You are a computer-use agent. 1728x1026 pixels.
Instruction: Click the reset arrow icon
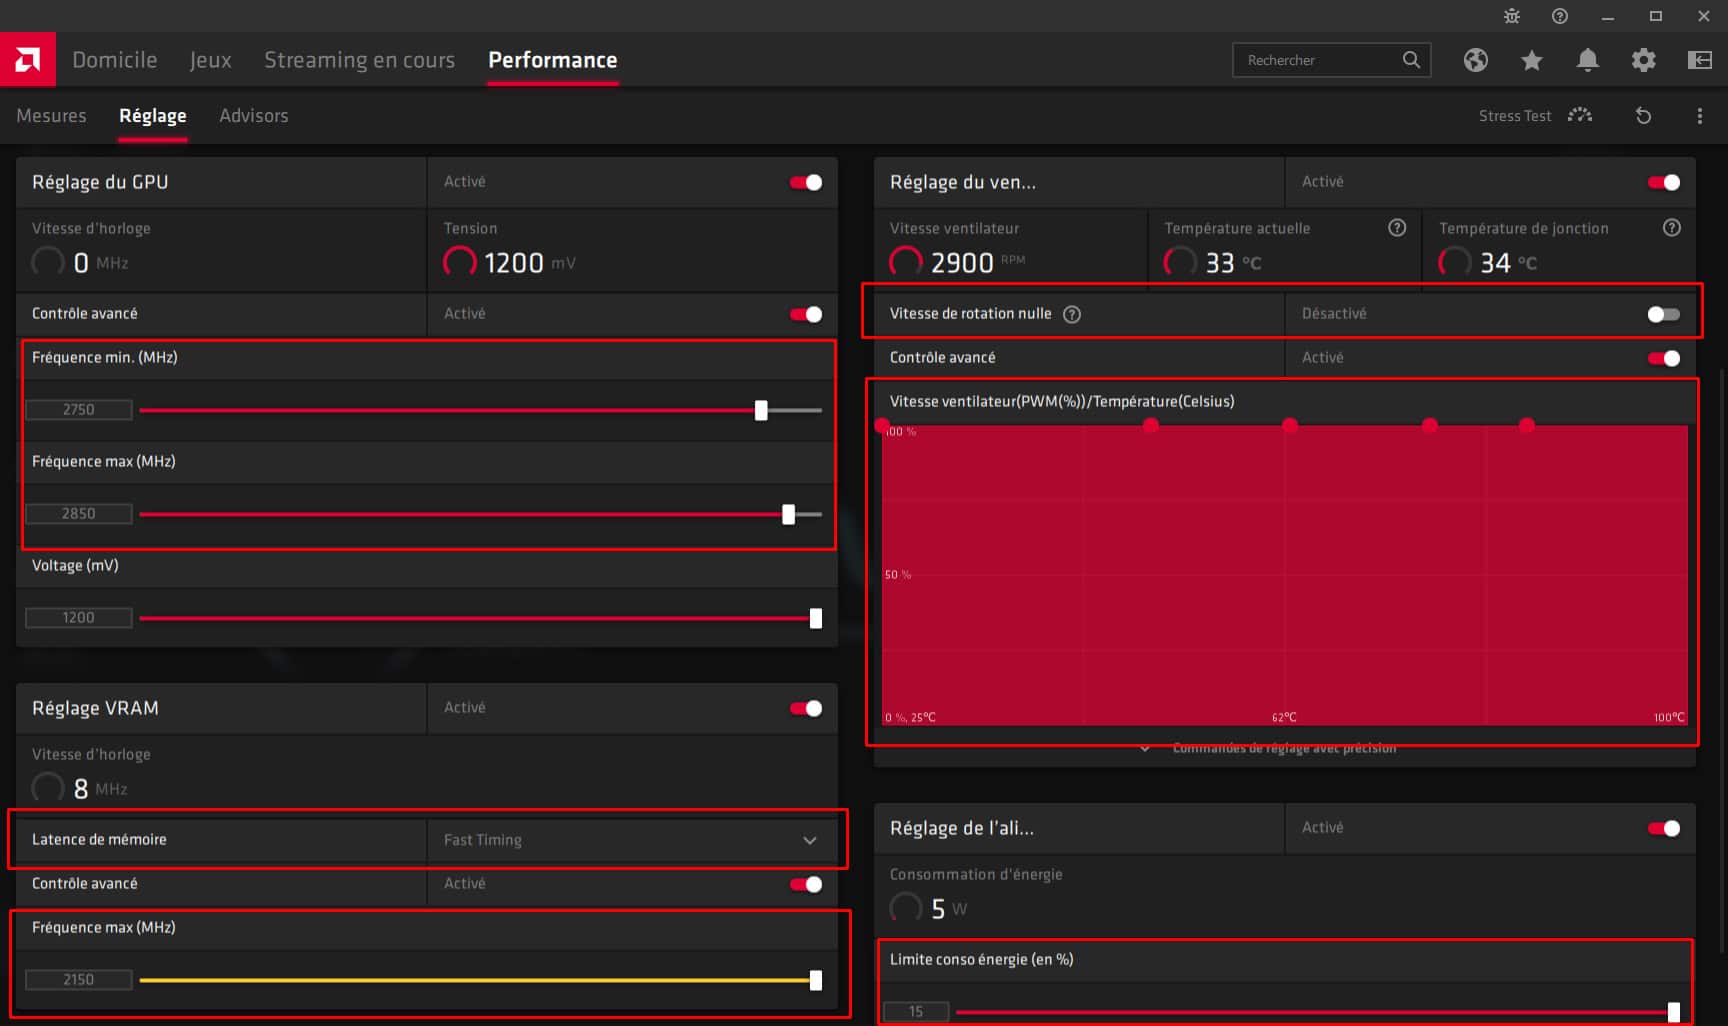(1643, 116)
